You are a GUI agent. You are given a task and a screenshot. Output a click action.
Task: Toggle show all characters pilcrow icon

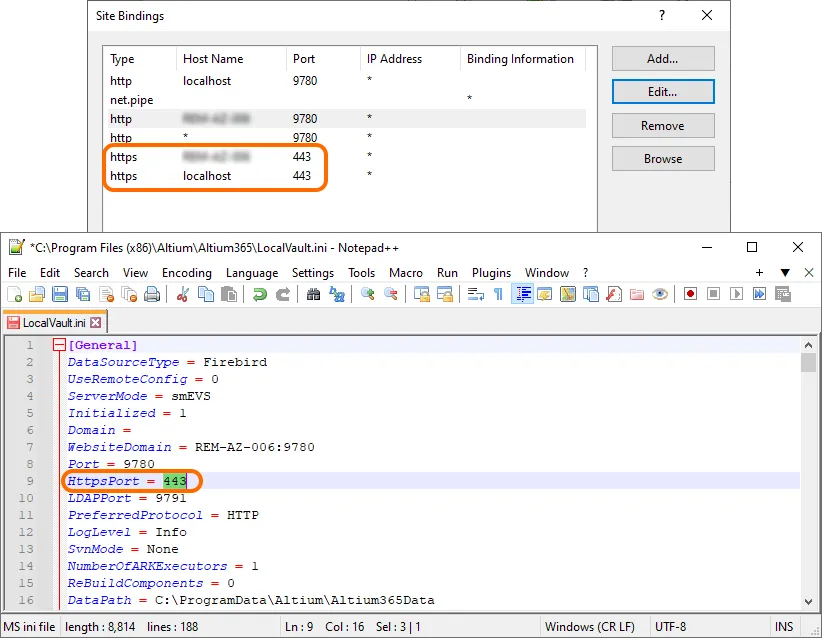point(498,294)
